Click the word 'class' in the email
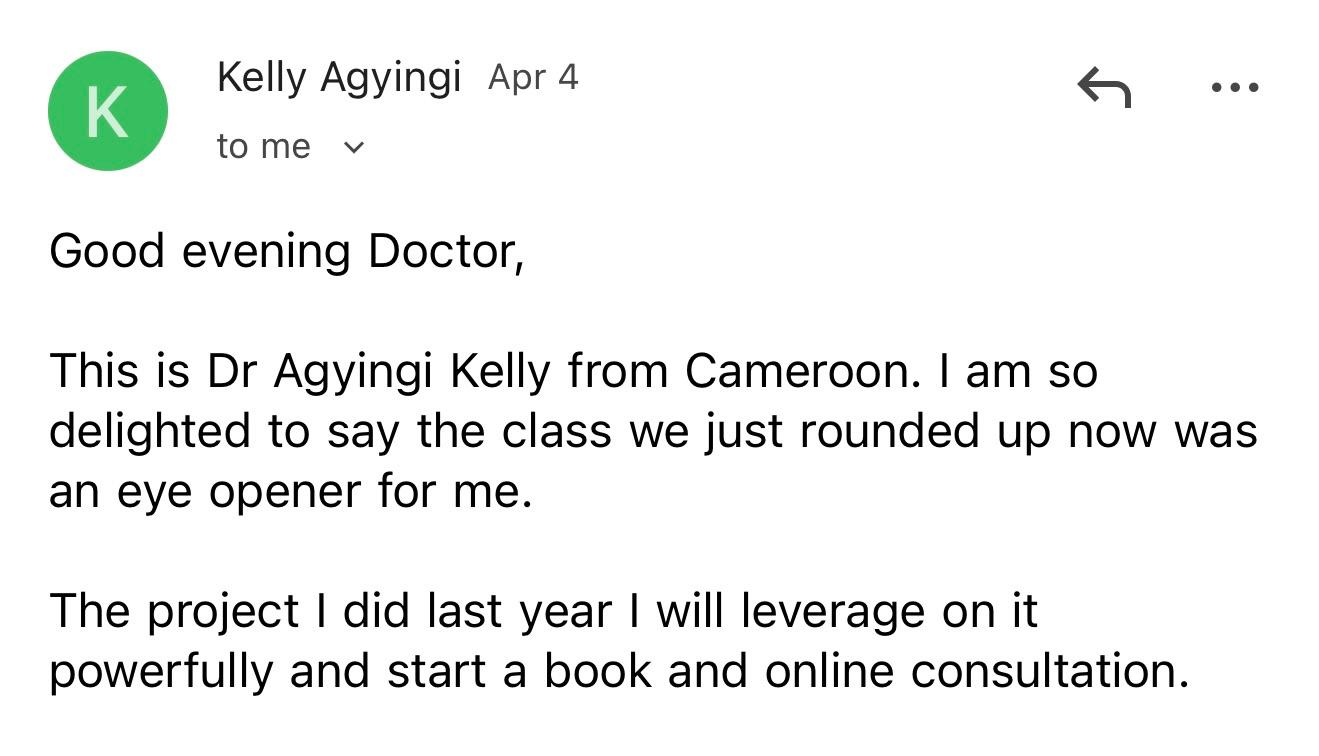1319x756 pixels. (x=556, y=431)
